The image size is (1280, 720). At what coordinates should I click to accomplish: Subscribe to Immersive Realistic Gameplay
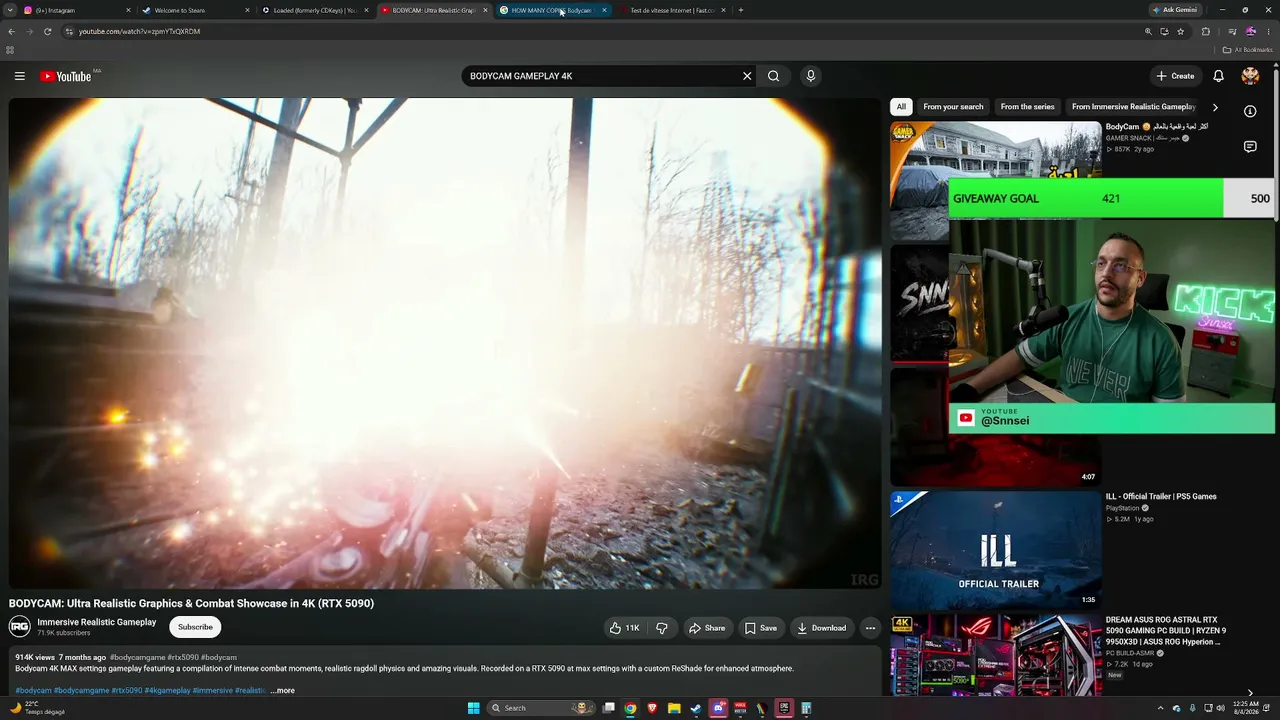click(x=195, y=627)
